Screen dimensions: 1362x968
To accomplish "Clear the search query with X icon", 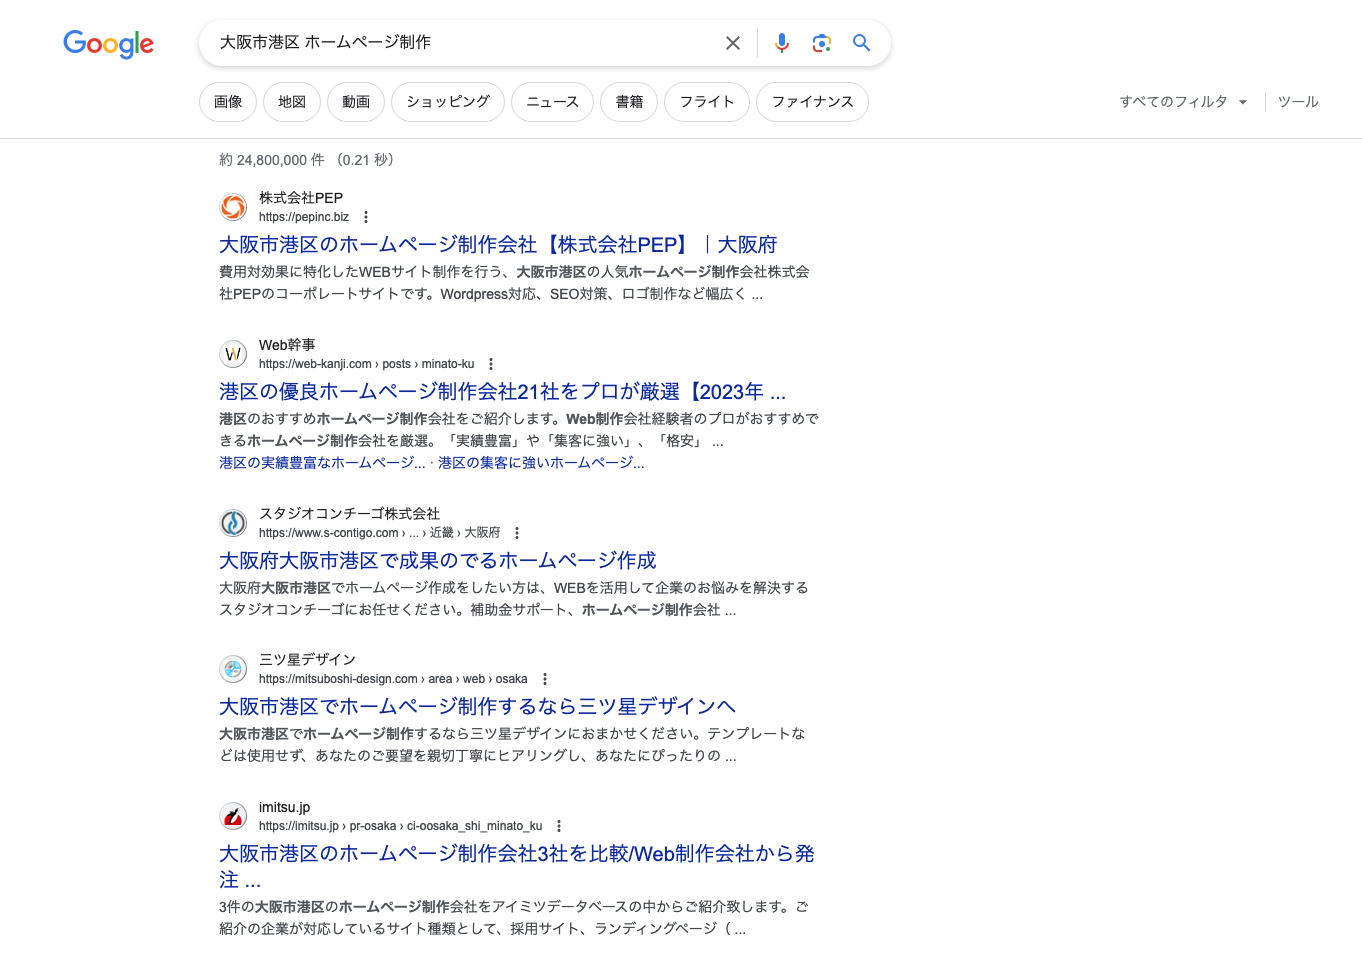I will point(733,43).
